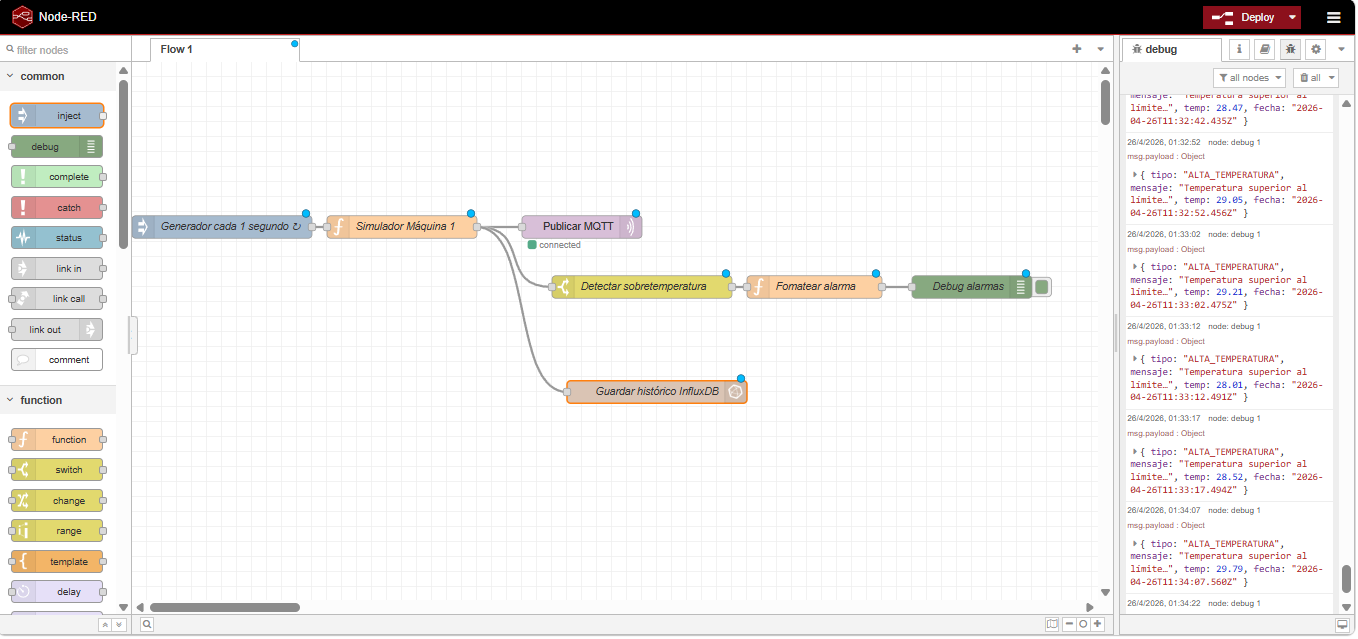Expand the 01:33:12 debug message object
The image size is (1358, 639).
tap(1135, 359)
